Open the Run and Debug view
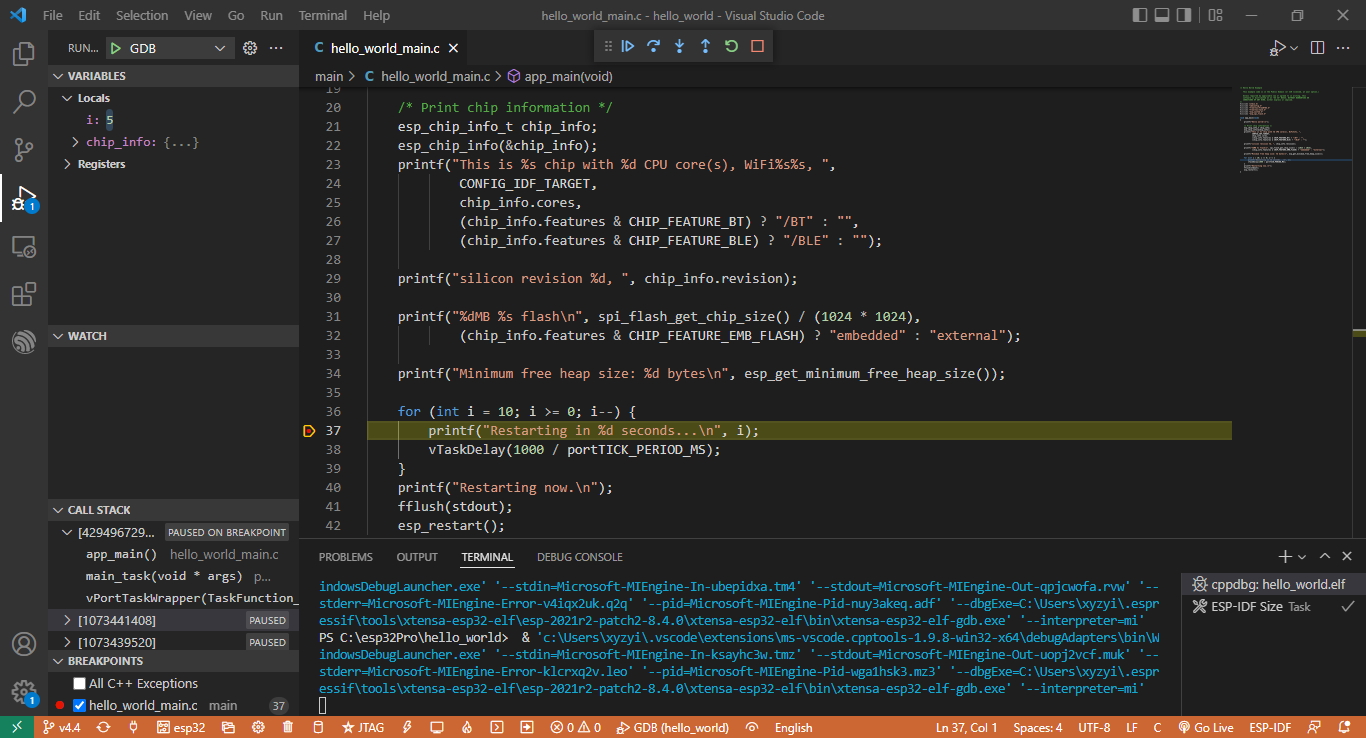 [24, 198]
